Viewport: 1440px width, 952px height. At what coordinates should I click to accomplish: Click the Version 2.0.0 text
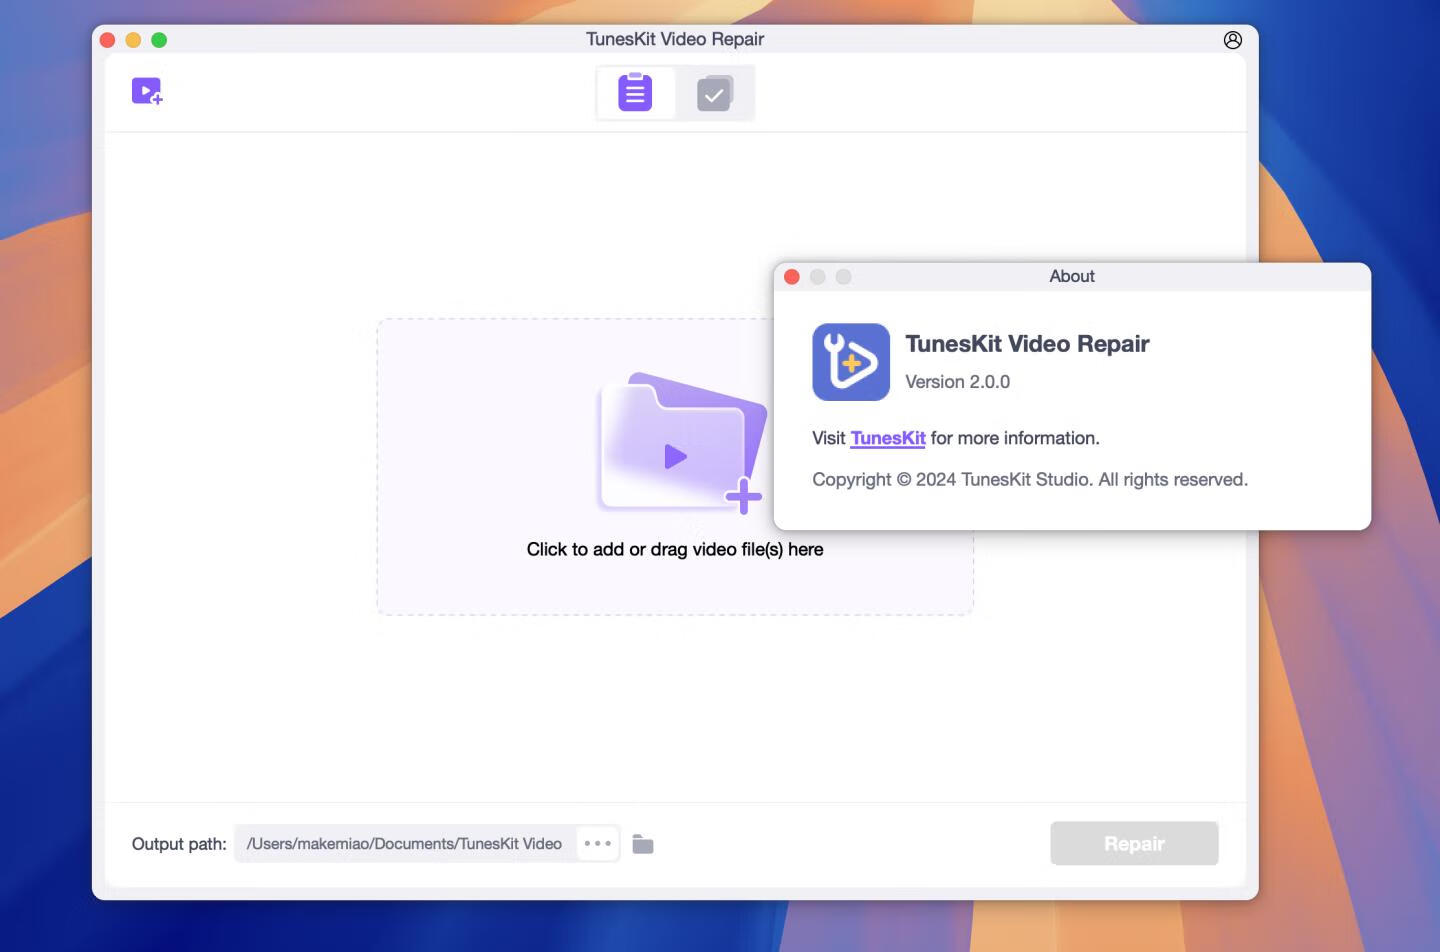click(x=957, y=382)
